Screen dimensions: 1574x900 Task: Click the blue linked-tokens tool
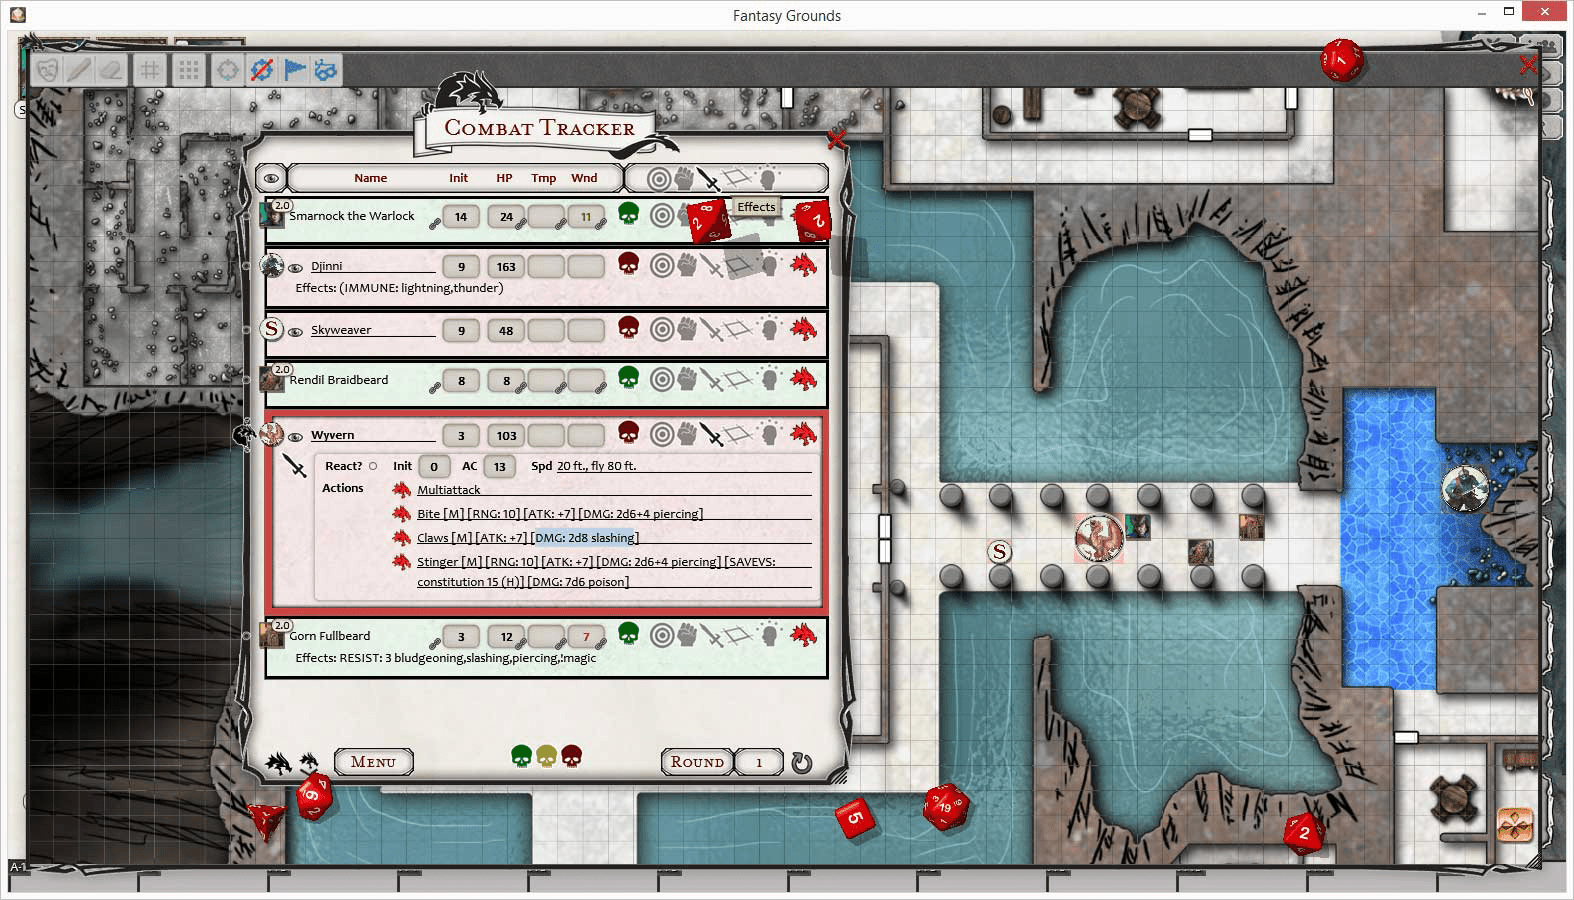point(326,70)
